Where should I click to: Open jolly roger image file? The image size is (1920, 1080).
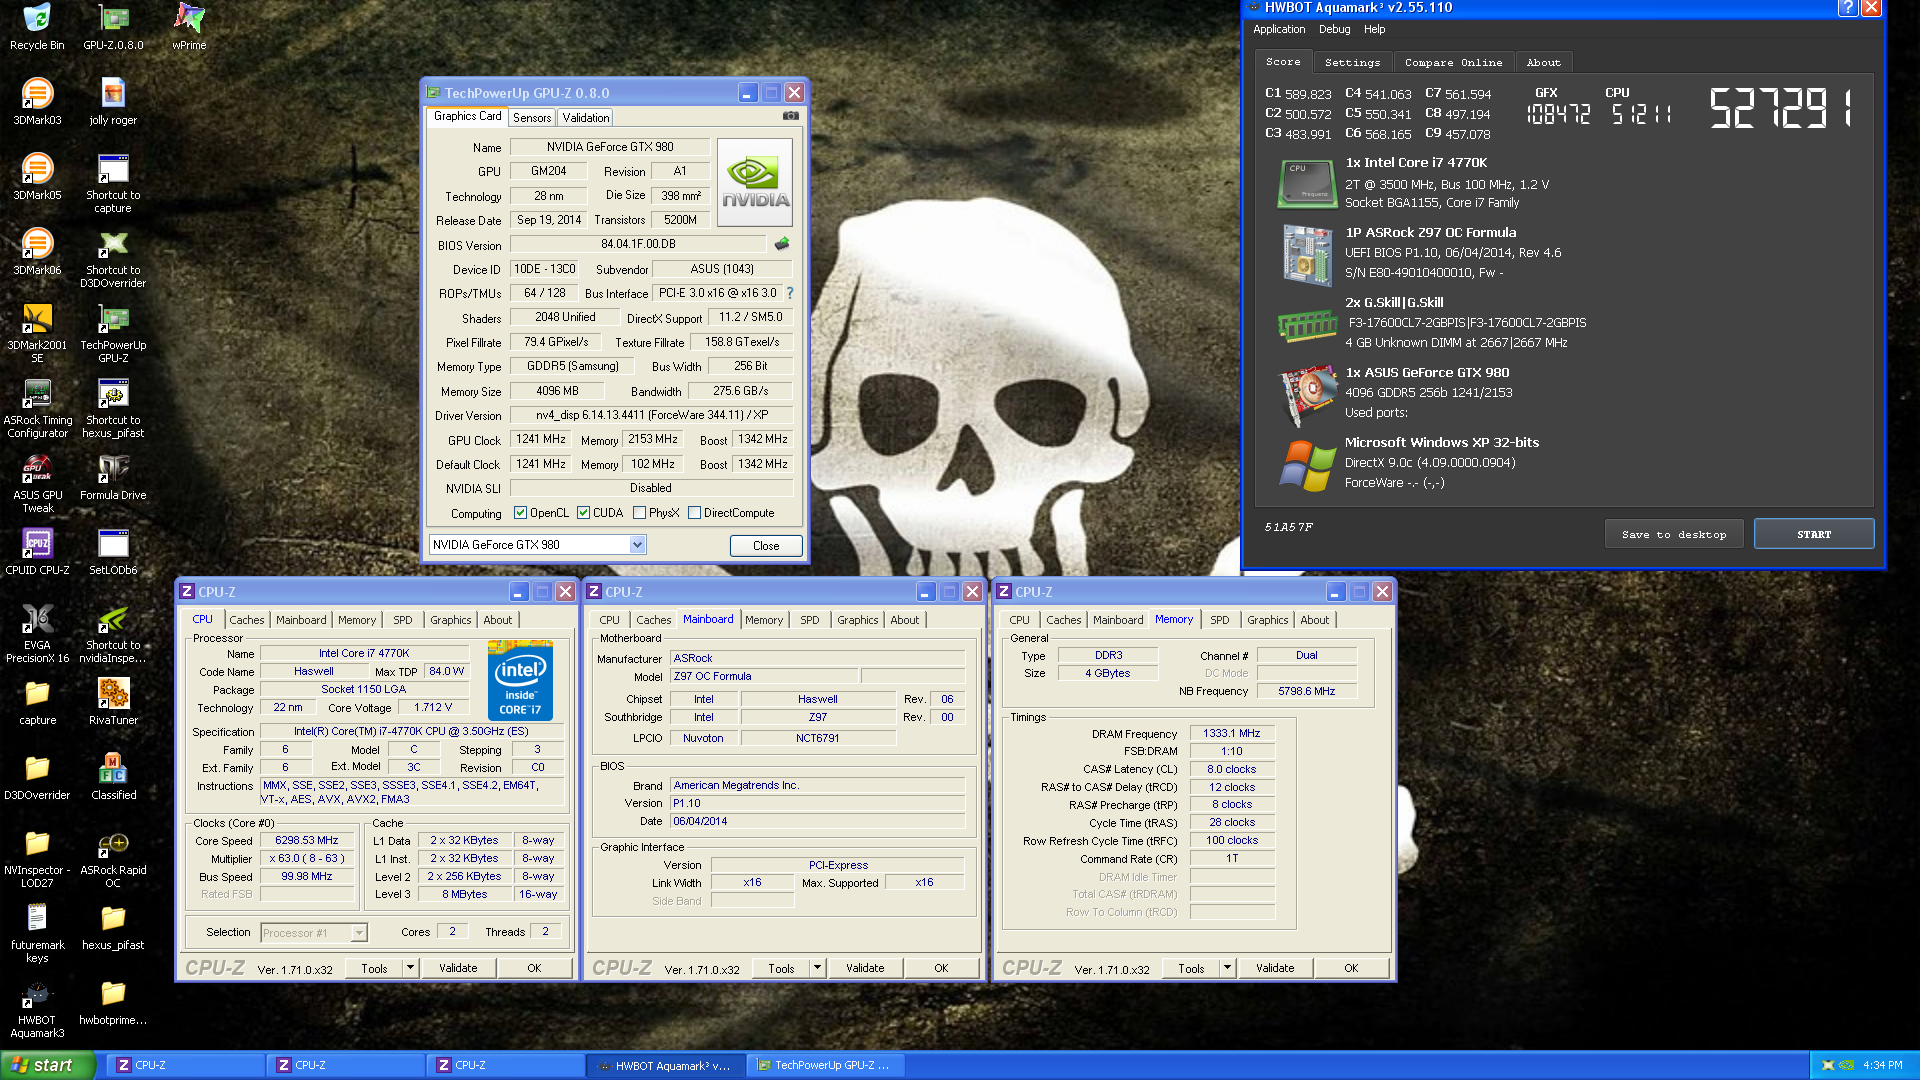(113, 102)
